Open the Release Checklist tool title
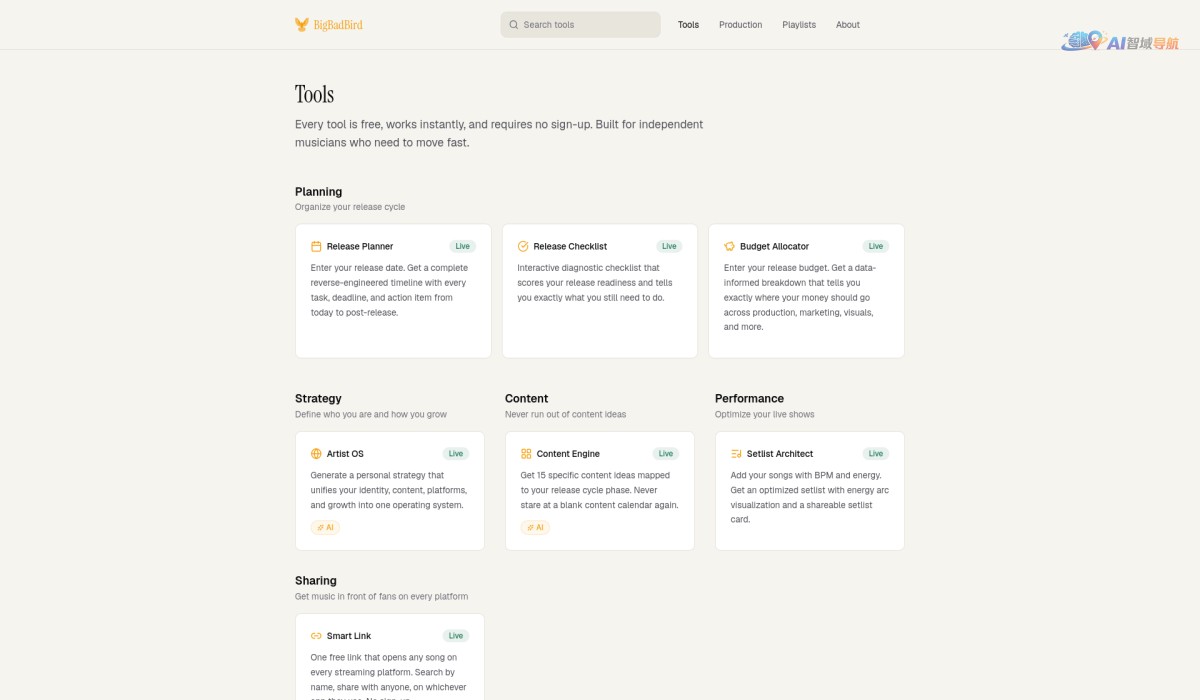This screenshot has width=1200, height=700. (x=570, y=246)
